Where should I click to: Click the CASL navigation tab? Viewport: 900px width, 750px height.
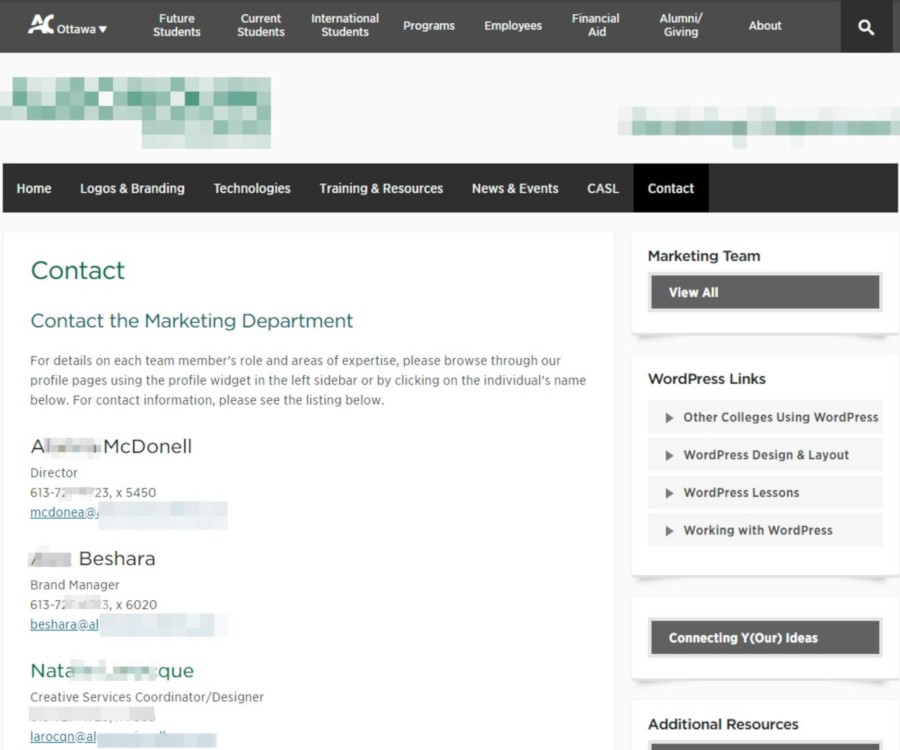[603, 188]
